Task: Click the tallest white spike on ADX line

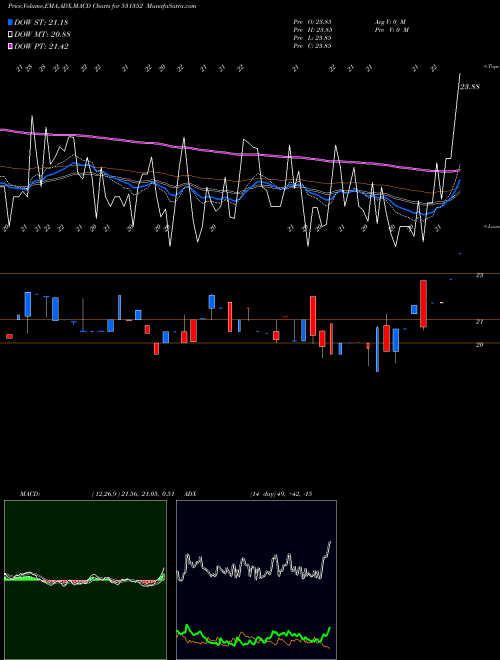Action: click(330, 543)
